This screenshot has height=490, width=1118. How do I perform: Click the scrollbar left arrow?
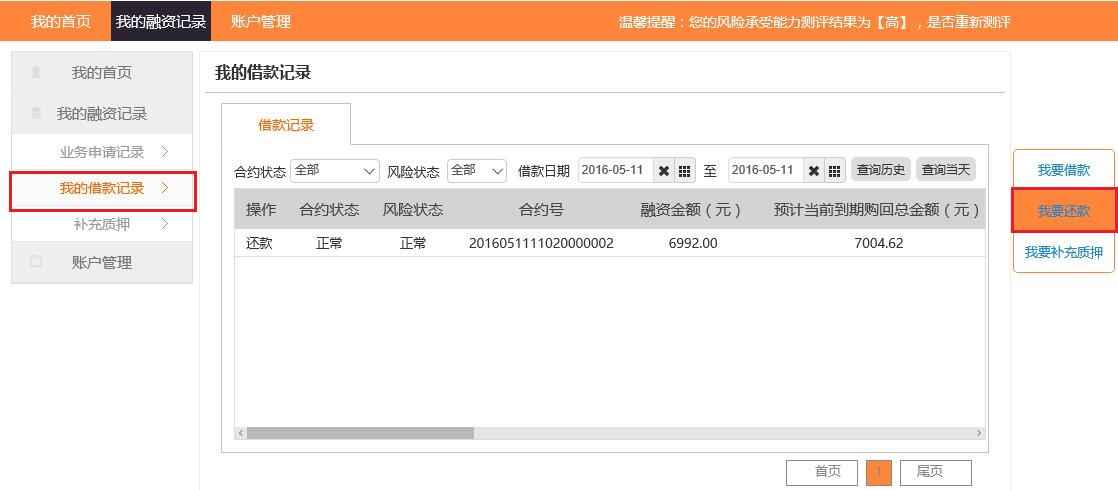(241, 433)
